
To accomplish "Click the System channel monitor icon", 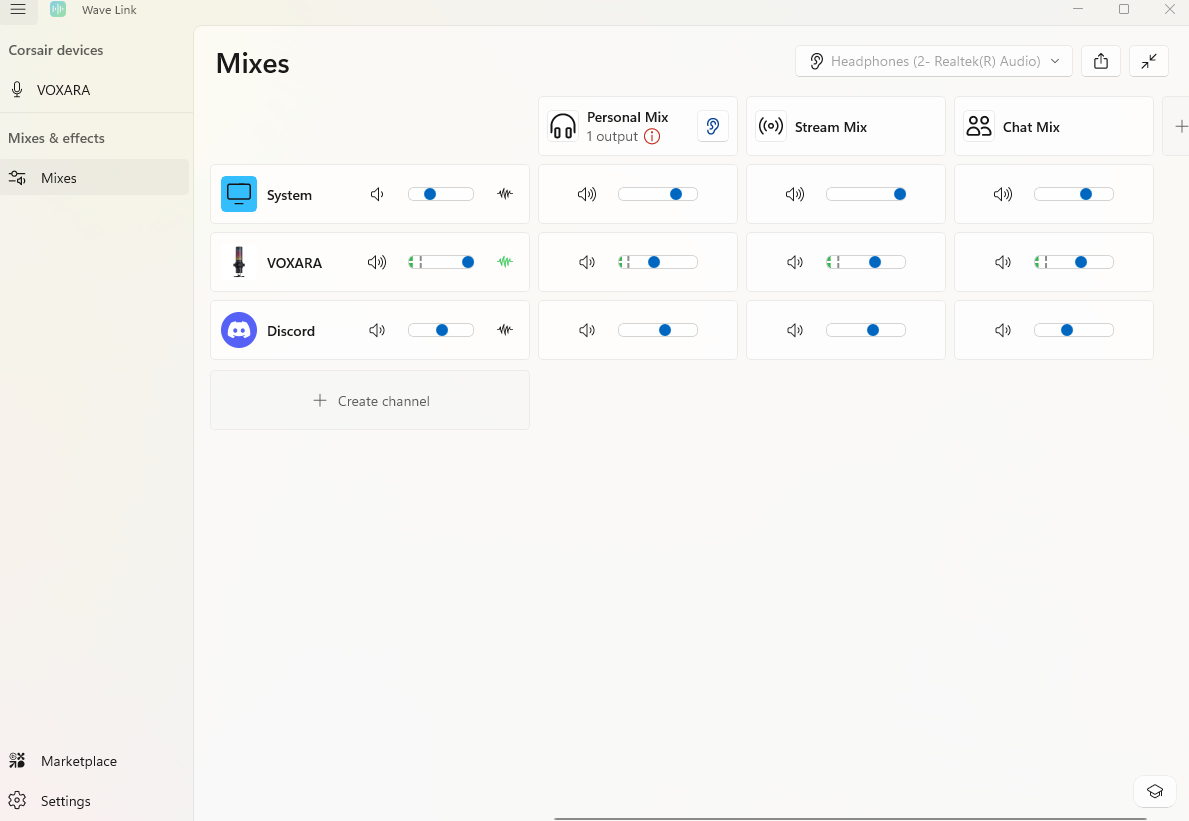I will [239, 194].
